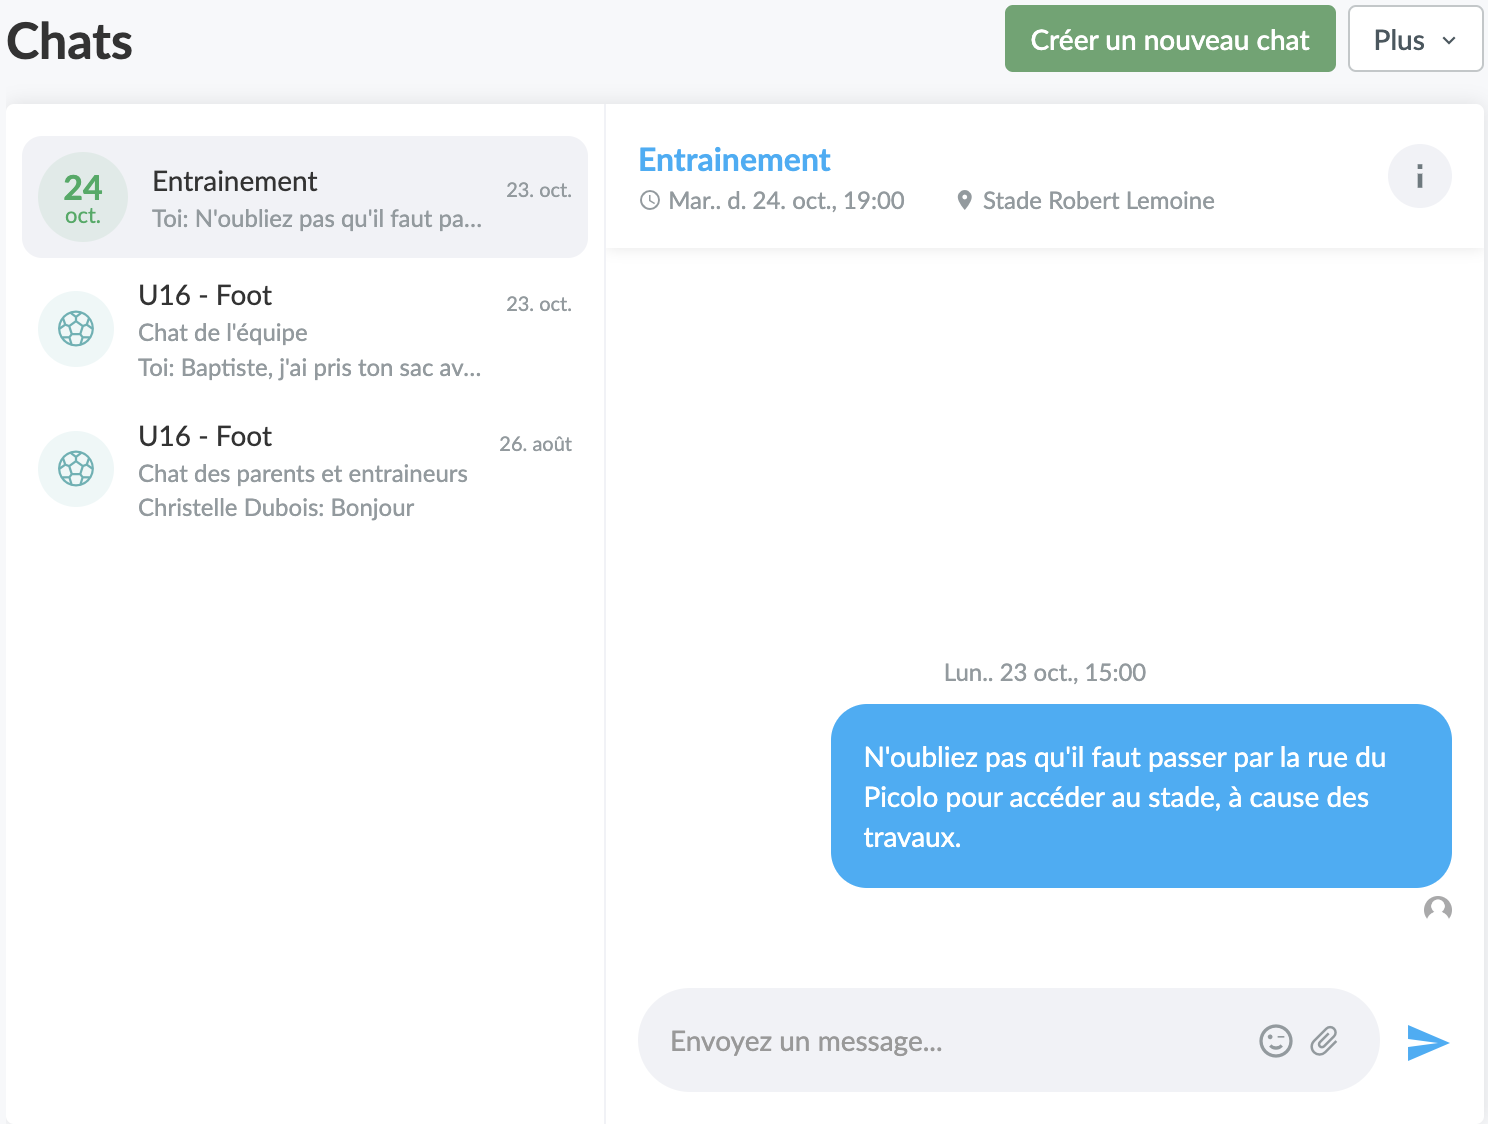Click the location pin beside Stade Robert Lemoine
This screenshot has height=1124, width=1488.
(x=964, y=200)
